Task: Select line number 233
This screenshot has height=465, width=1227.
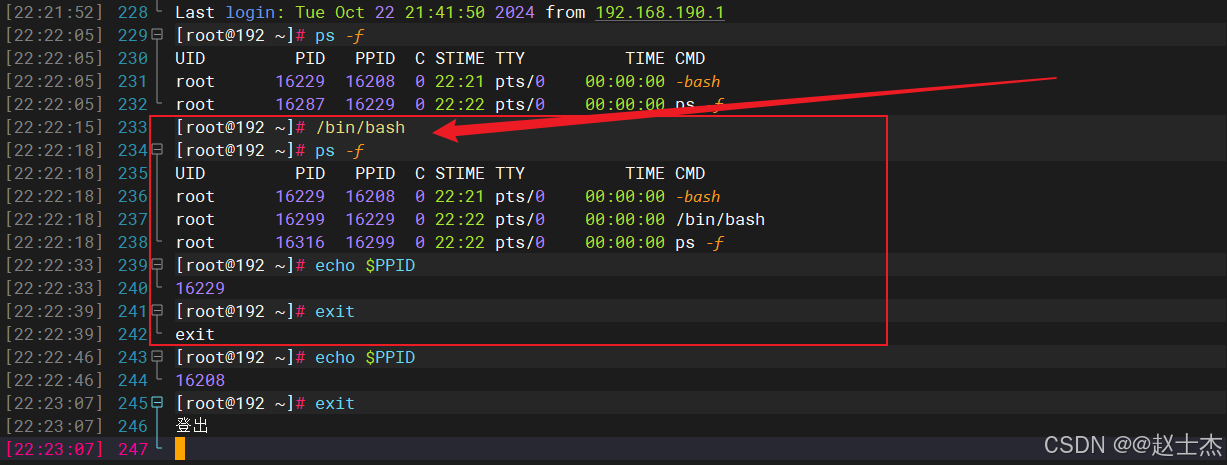Action: [x=132, y=128]
